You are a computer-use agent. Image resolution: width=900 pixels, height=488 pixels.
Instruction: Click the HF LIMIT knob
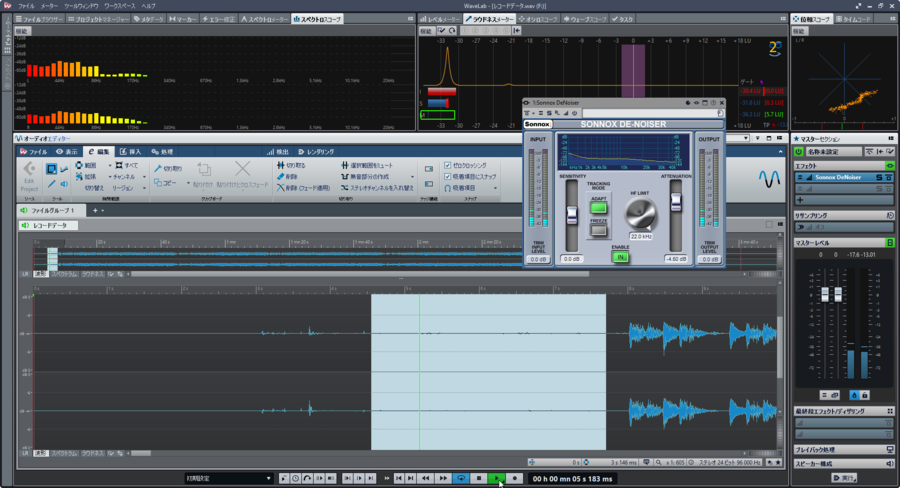641,214
